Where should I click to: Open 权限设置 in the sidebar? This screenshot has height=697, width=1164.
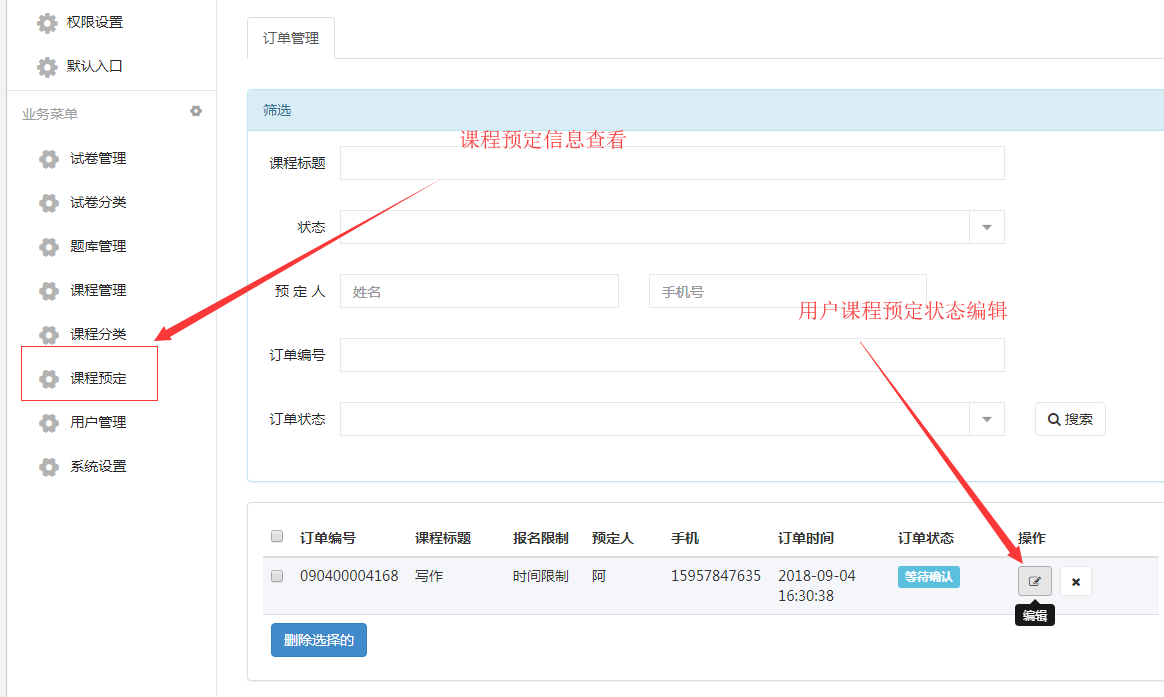tap(95, 22)
